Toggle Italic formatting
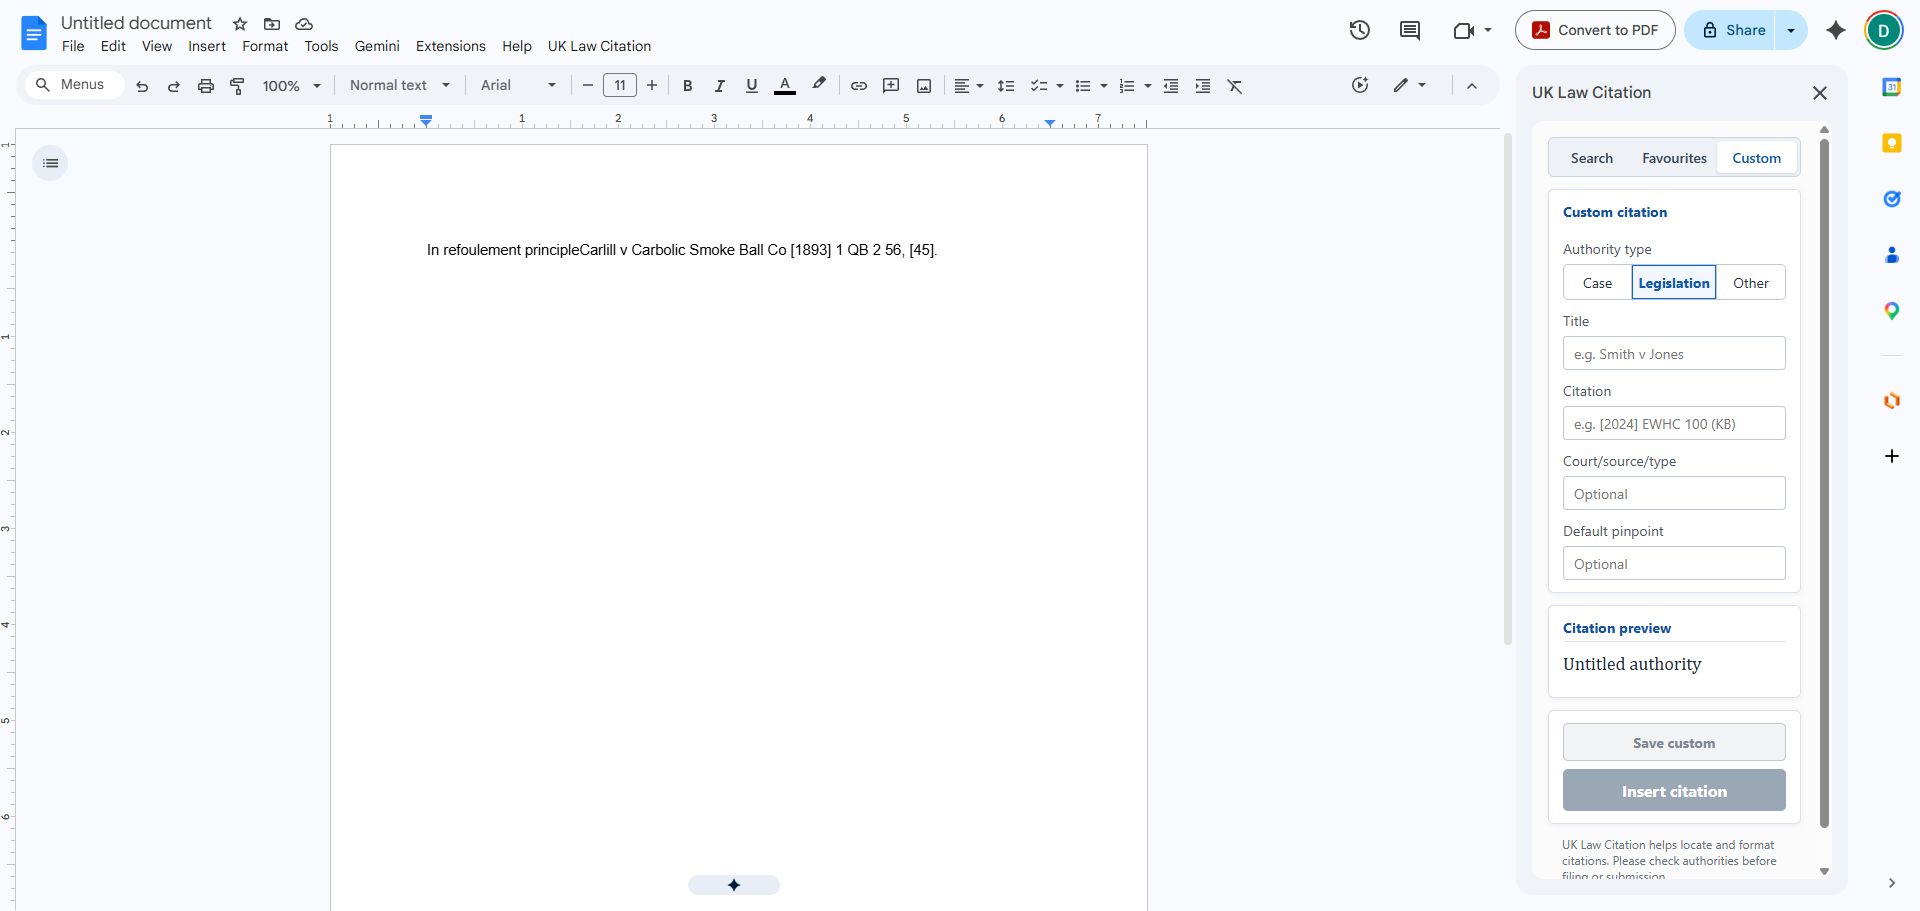 click(719, 86)
